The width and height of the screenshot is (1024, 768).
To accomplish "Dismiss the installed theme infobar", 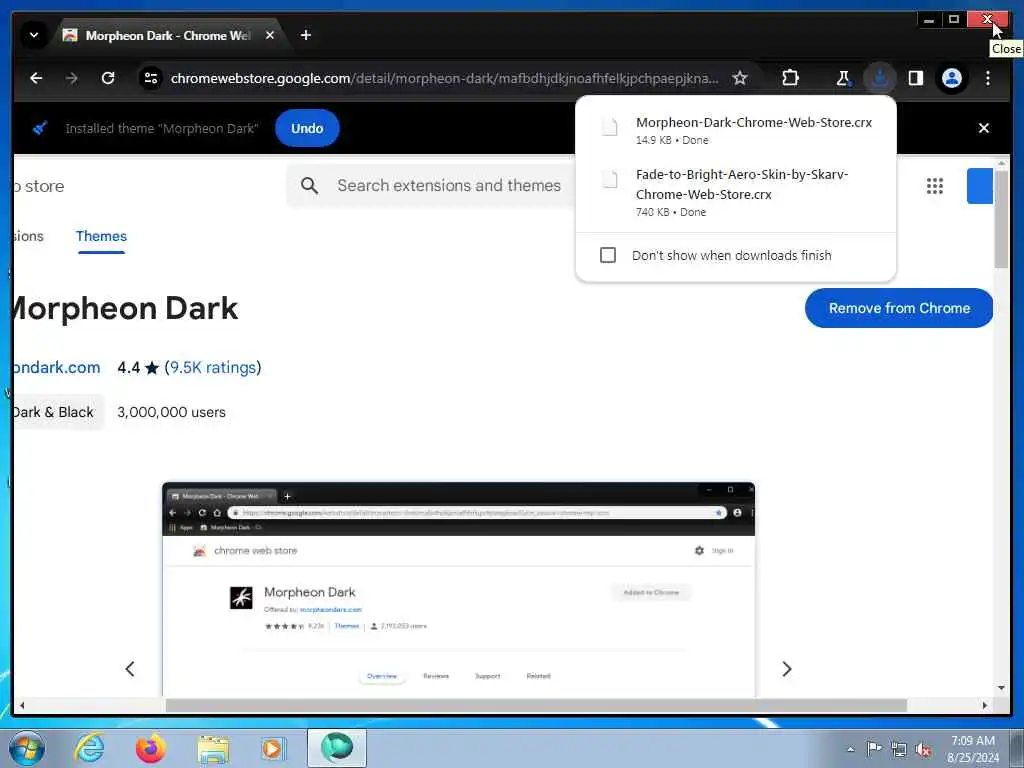I will (x=984, y=128).
